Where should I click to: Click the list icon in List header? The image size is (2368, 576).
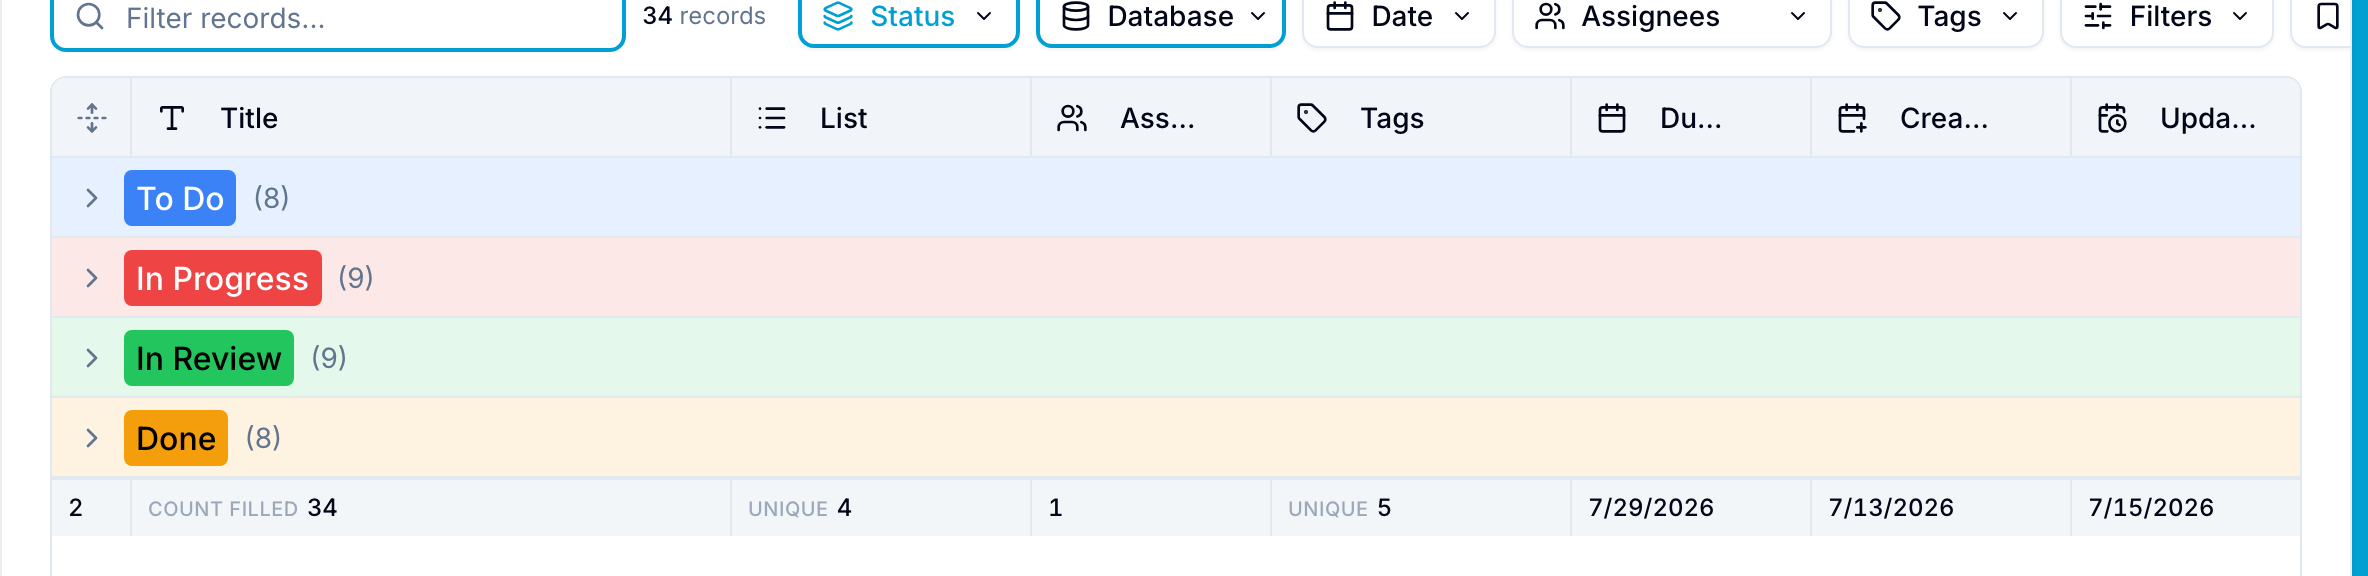point(772,118)
